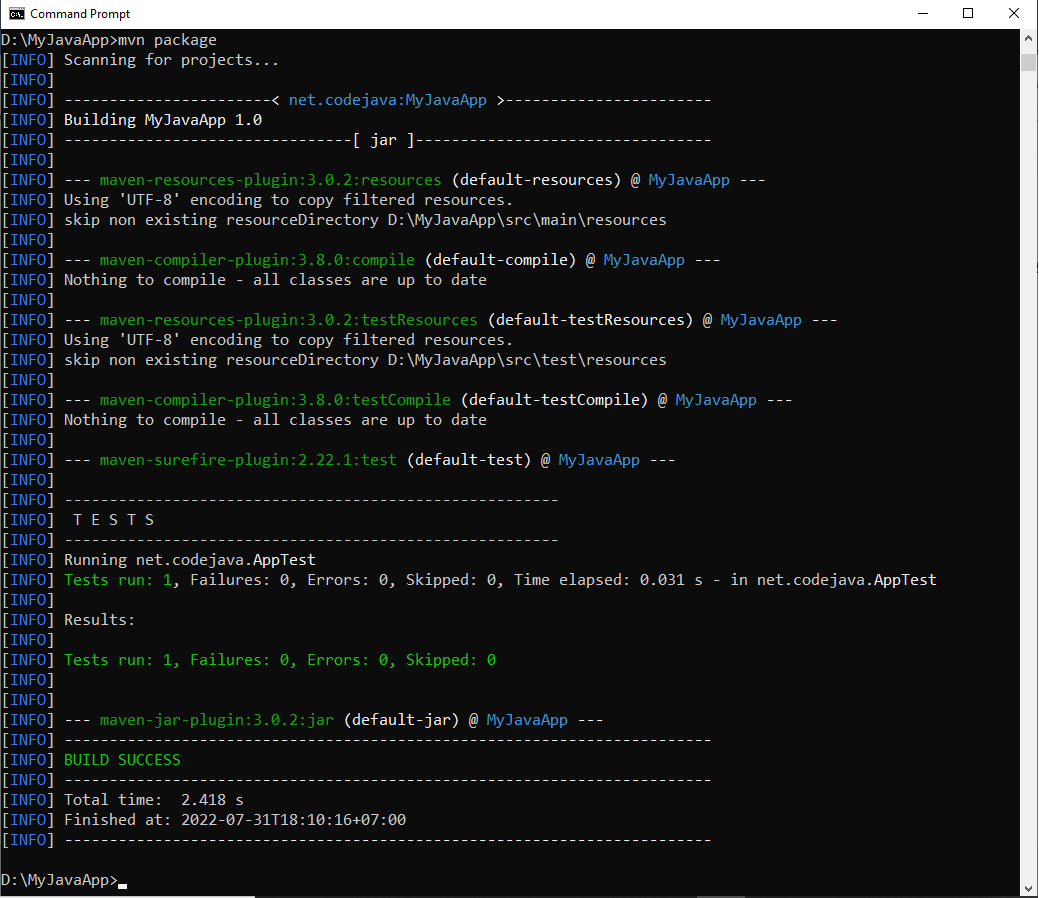Click the scrollbar up arrow
The width and height of the screenshot is (1039, 898).
[1029, 39]
